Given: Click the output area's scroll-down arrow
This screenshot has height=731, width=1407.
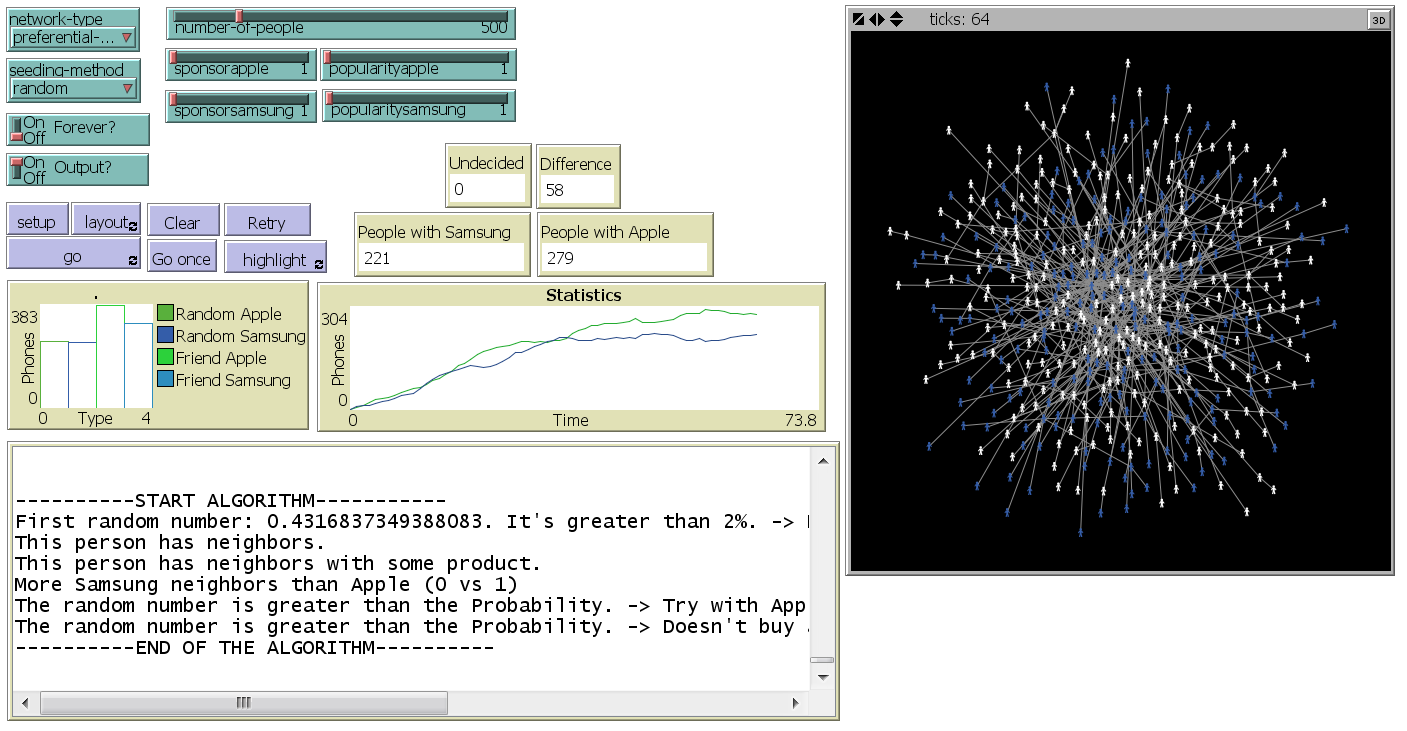Looking at the screenshot, I should click(822, 677).
